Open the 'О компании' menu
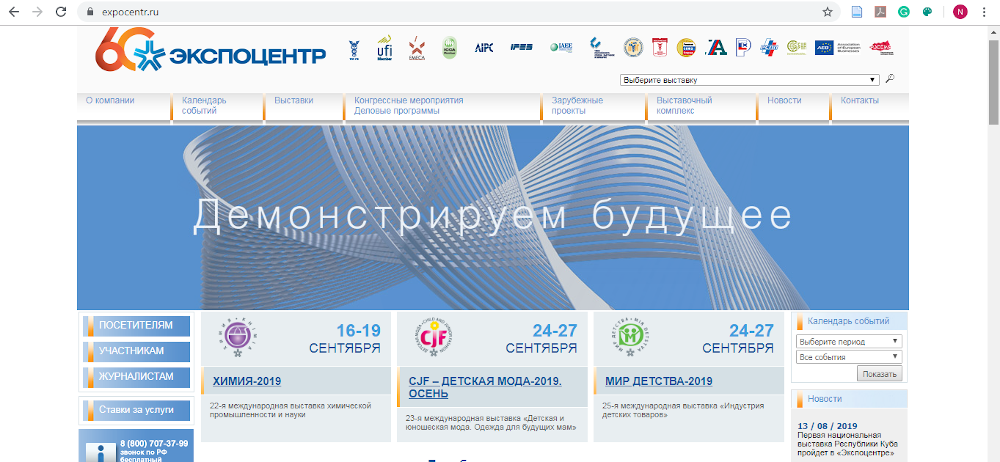The image size is (1000, 462). [110, 100]
